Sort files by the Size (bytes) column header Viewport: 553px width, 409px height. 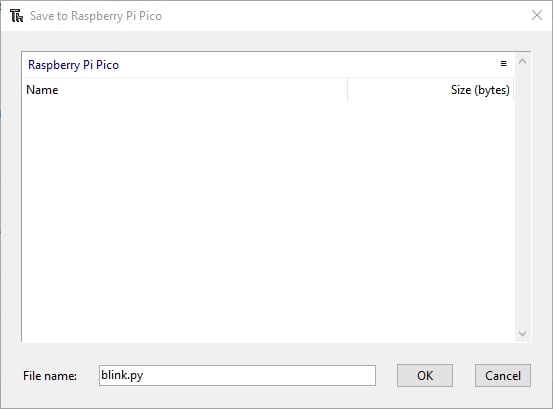[431, 90]
